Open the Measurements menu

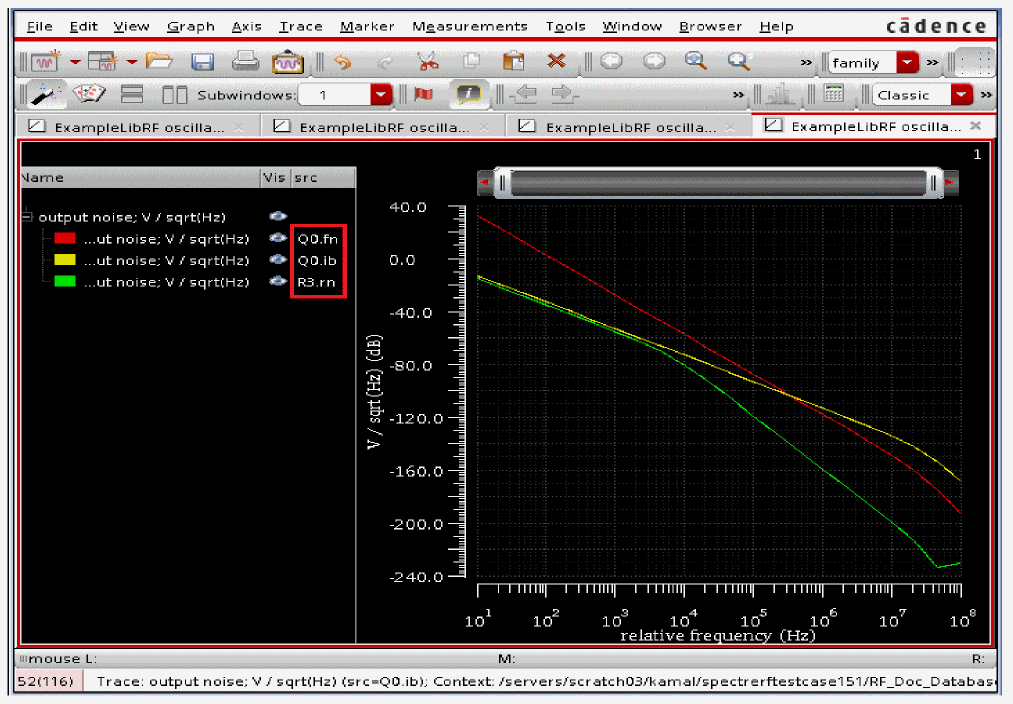point(469,26)
